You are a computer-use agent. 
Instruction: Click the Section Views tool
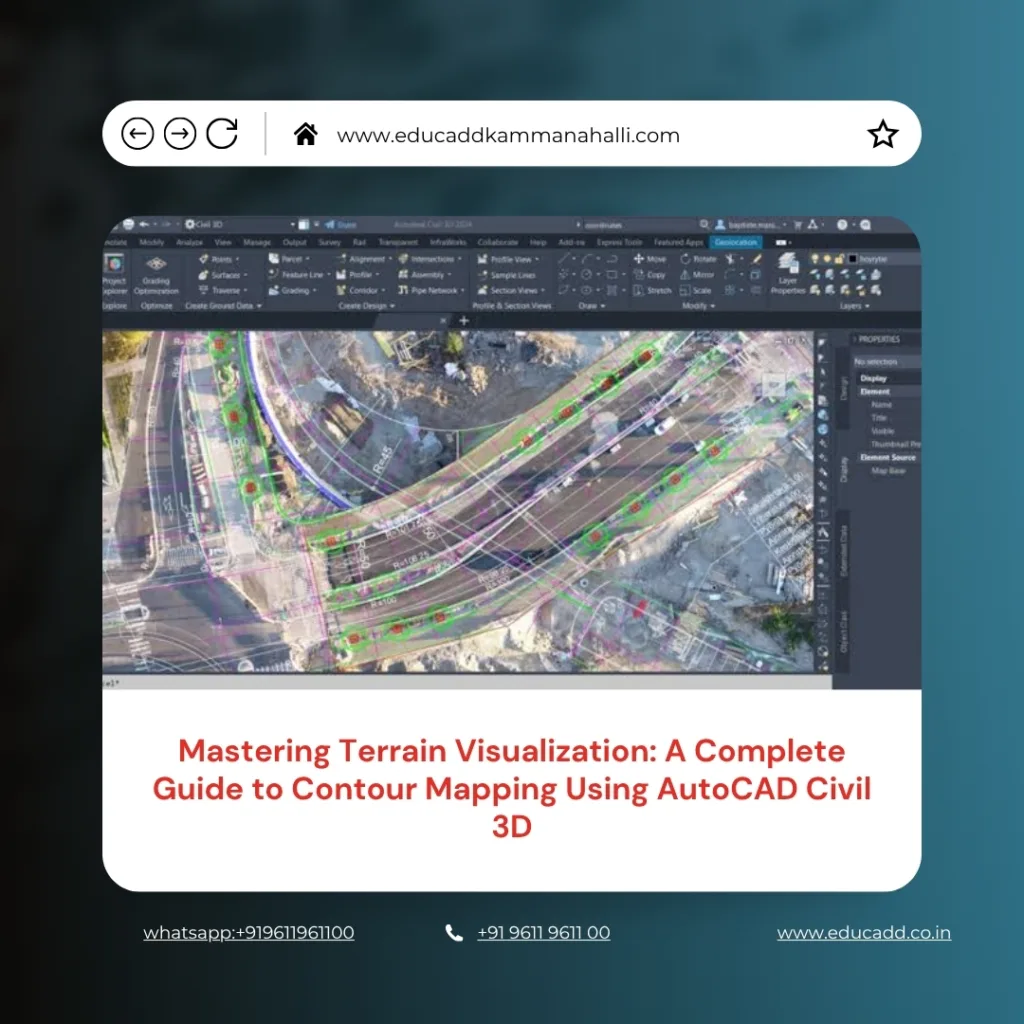(511, 290)
